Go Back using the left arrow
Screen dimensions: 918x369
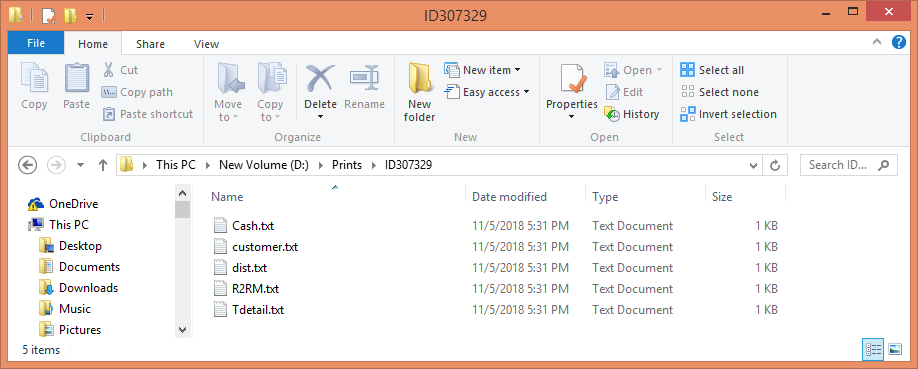(x=28, y=165)
